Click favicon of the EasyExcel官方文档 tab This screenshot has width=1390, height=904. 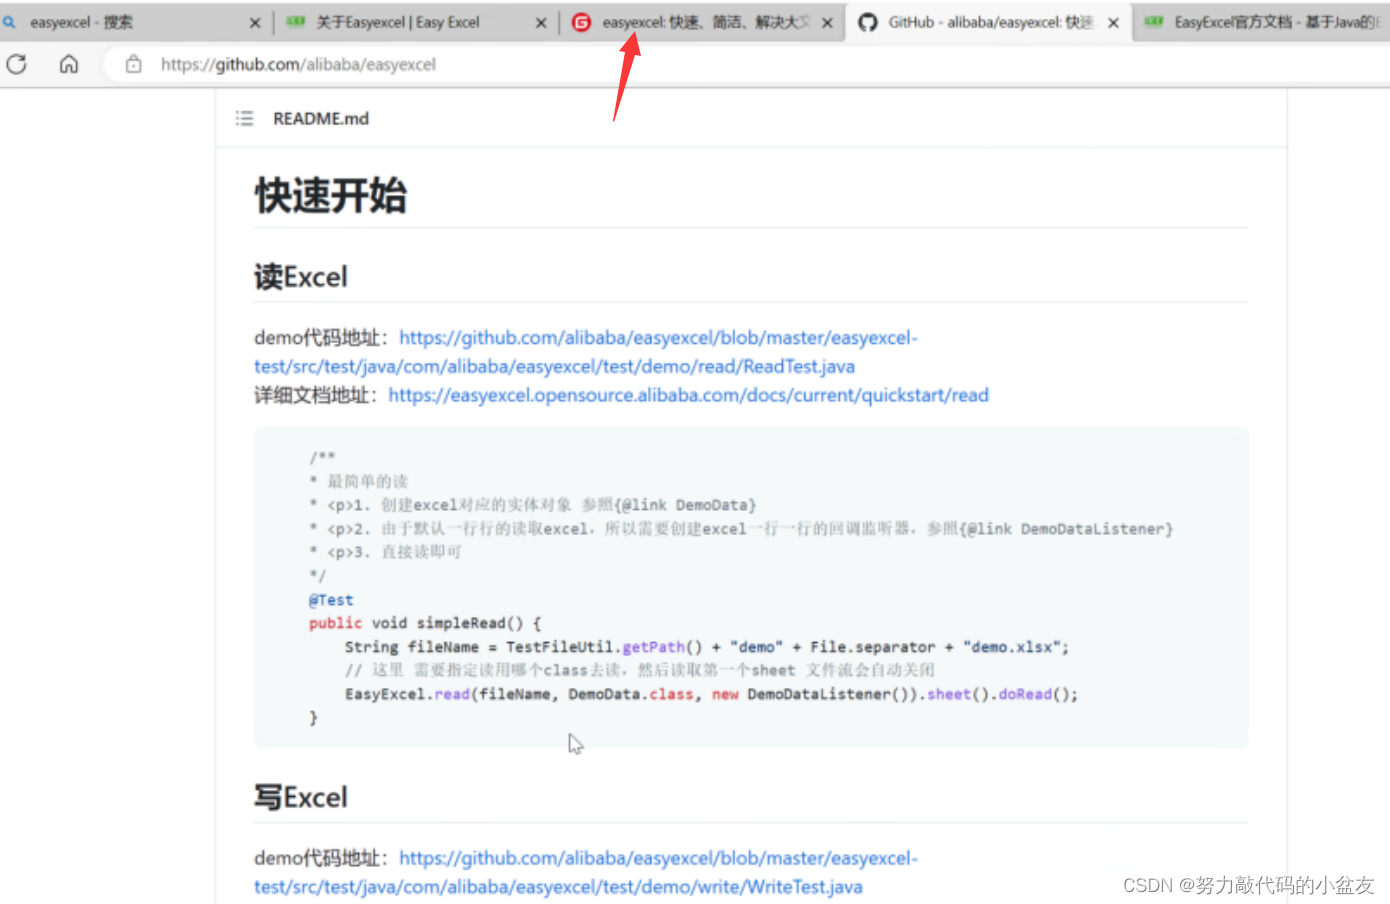click(1154, 22)
